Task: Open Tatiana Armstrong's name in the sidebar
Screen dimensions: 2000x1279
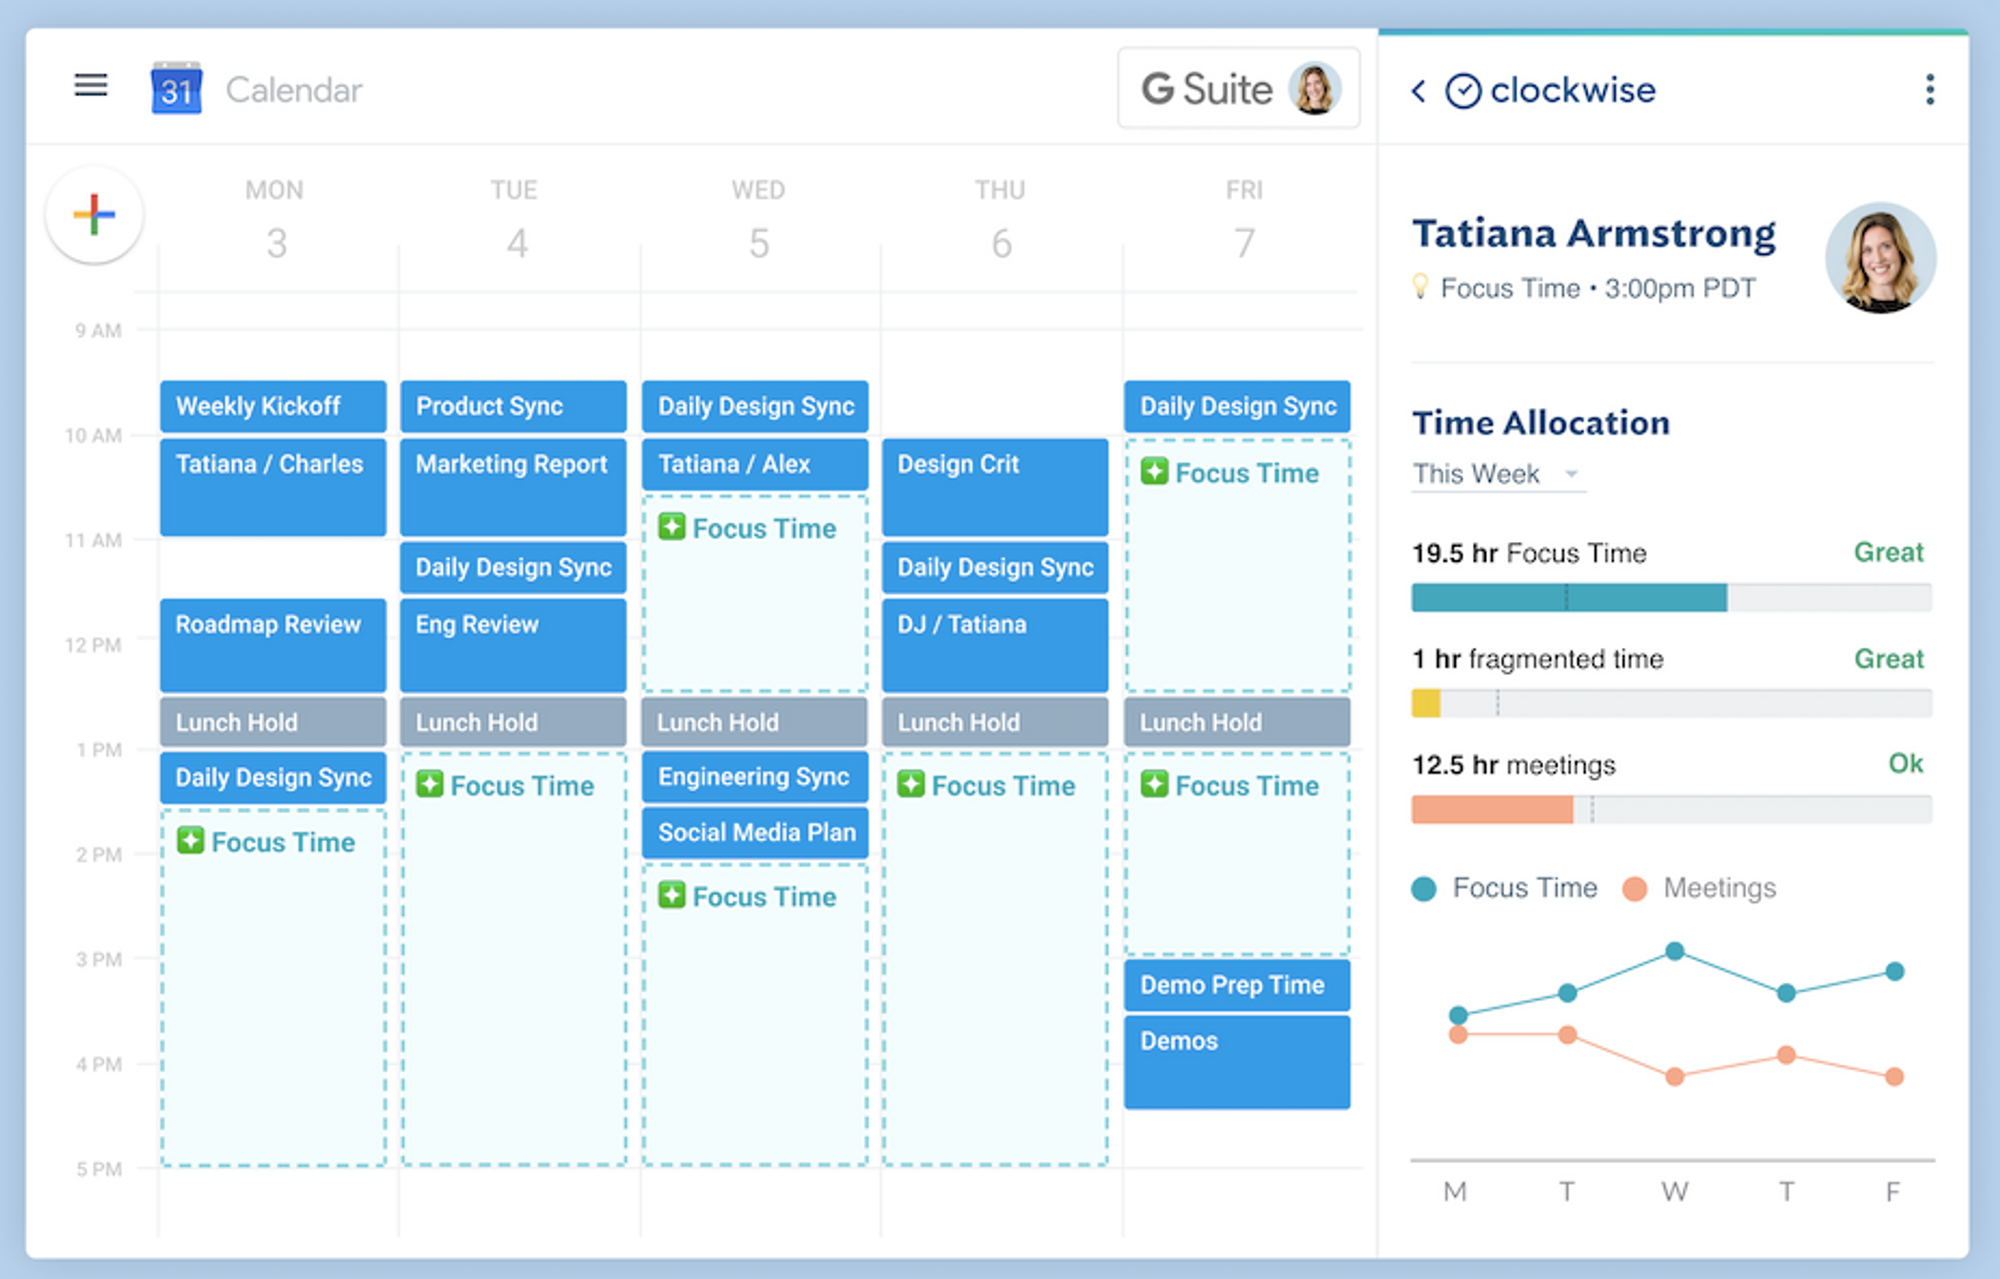Action: tap(1594, 233)
